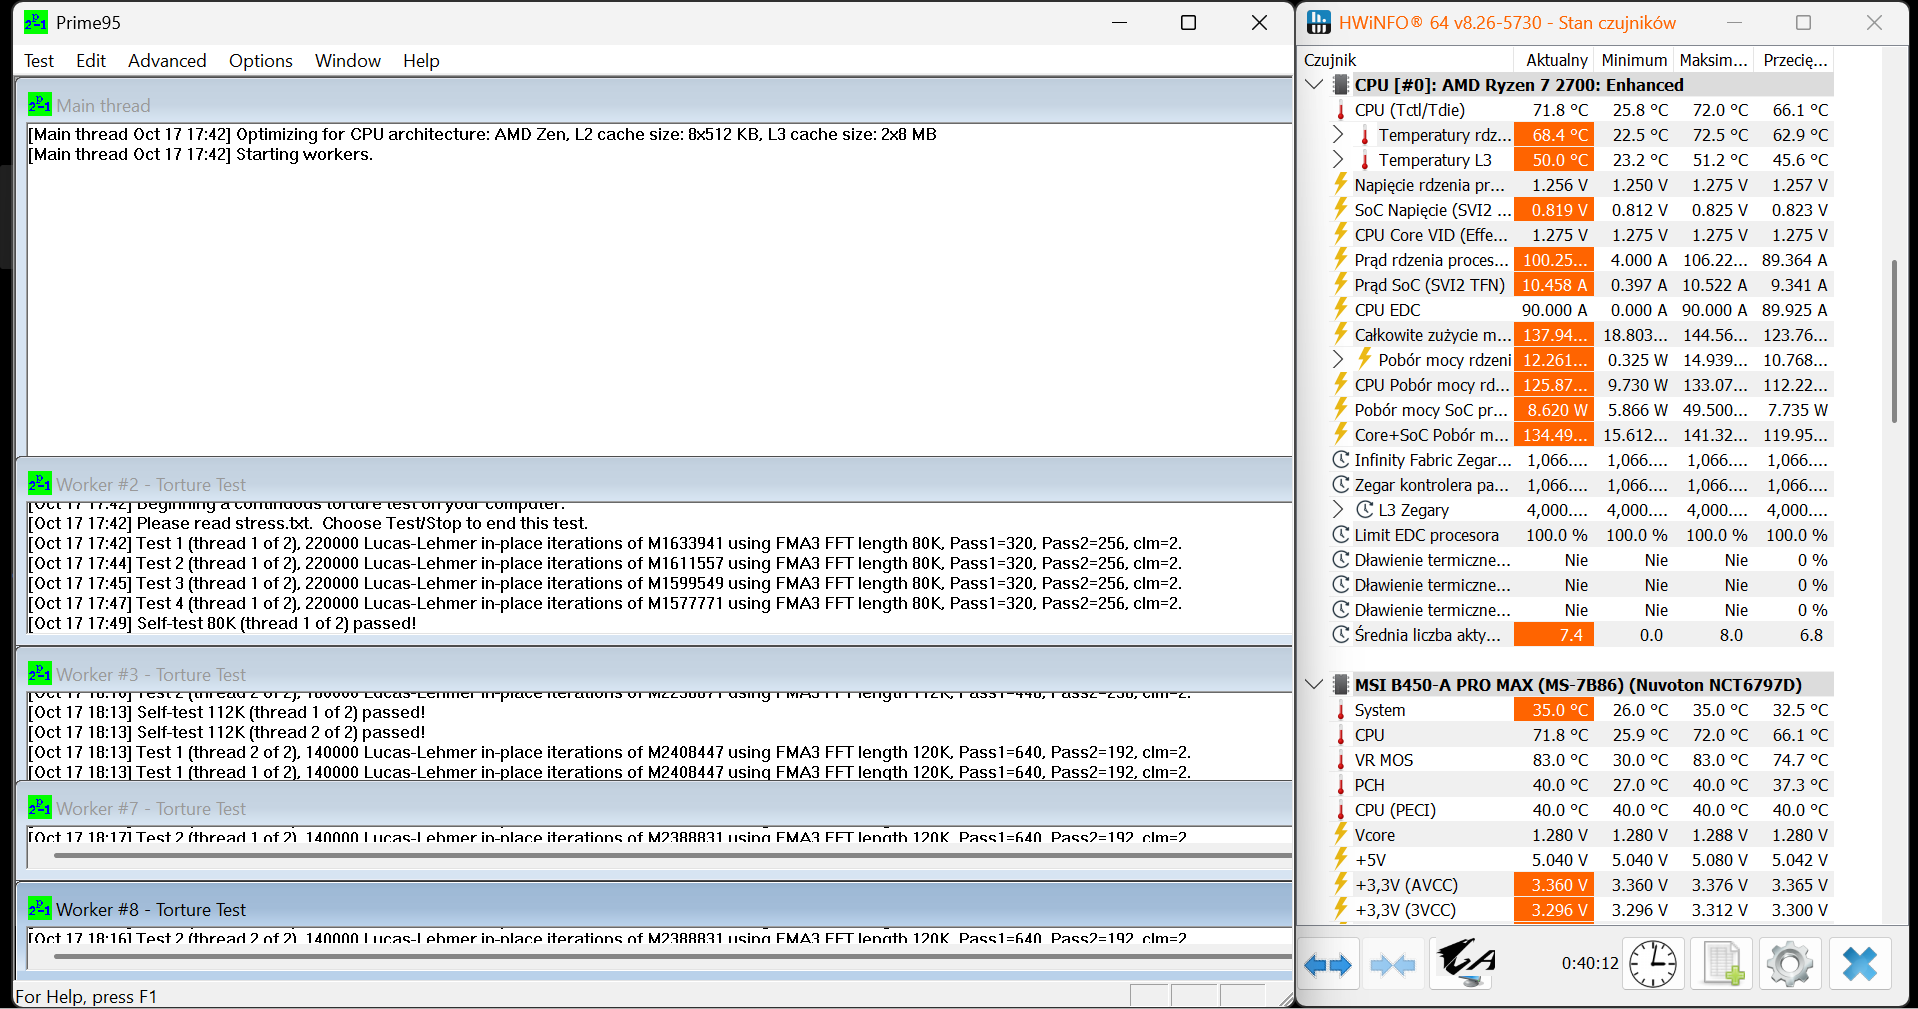Expand the L3 Zegary row

[x=1338, y=510]
